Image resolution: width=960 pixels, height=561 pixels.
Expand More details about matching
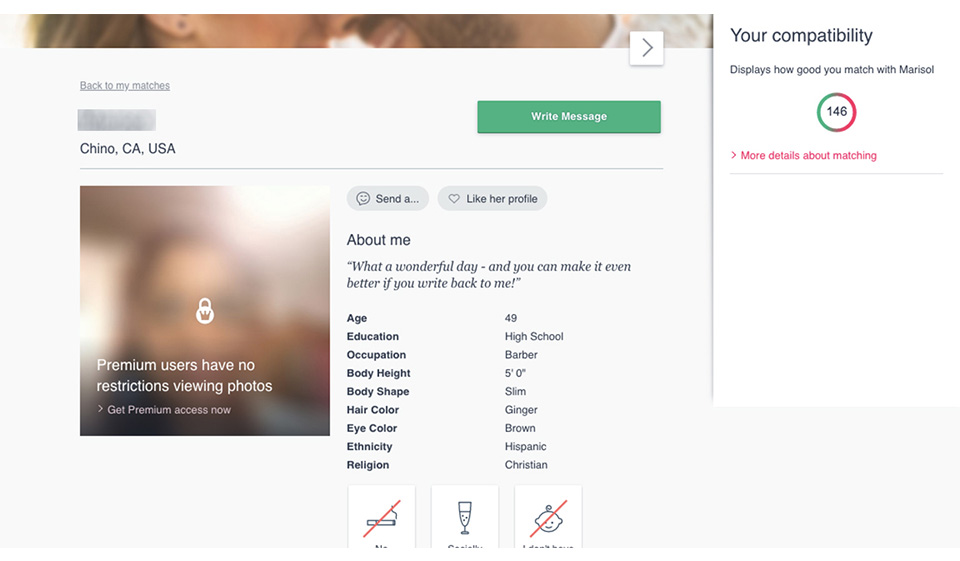pyautogui.click(x=808, y=156)
